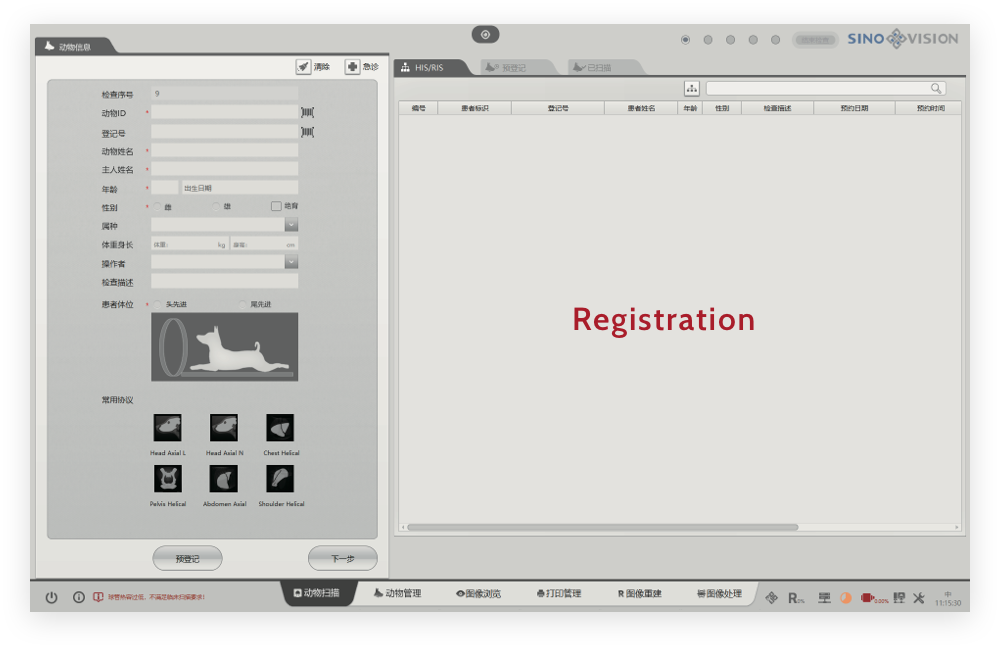Choose the 头先进 (head first) position radio
This screenshot has height=648, width=1000.
click(157, 304)
